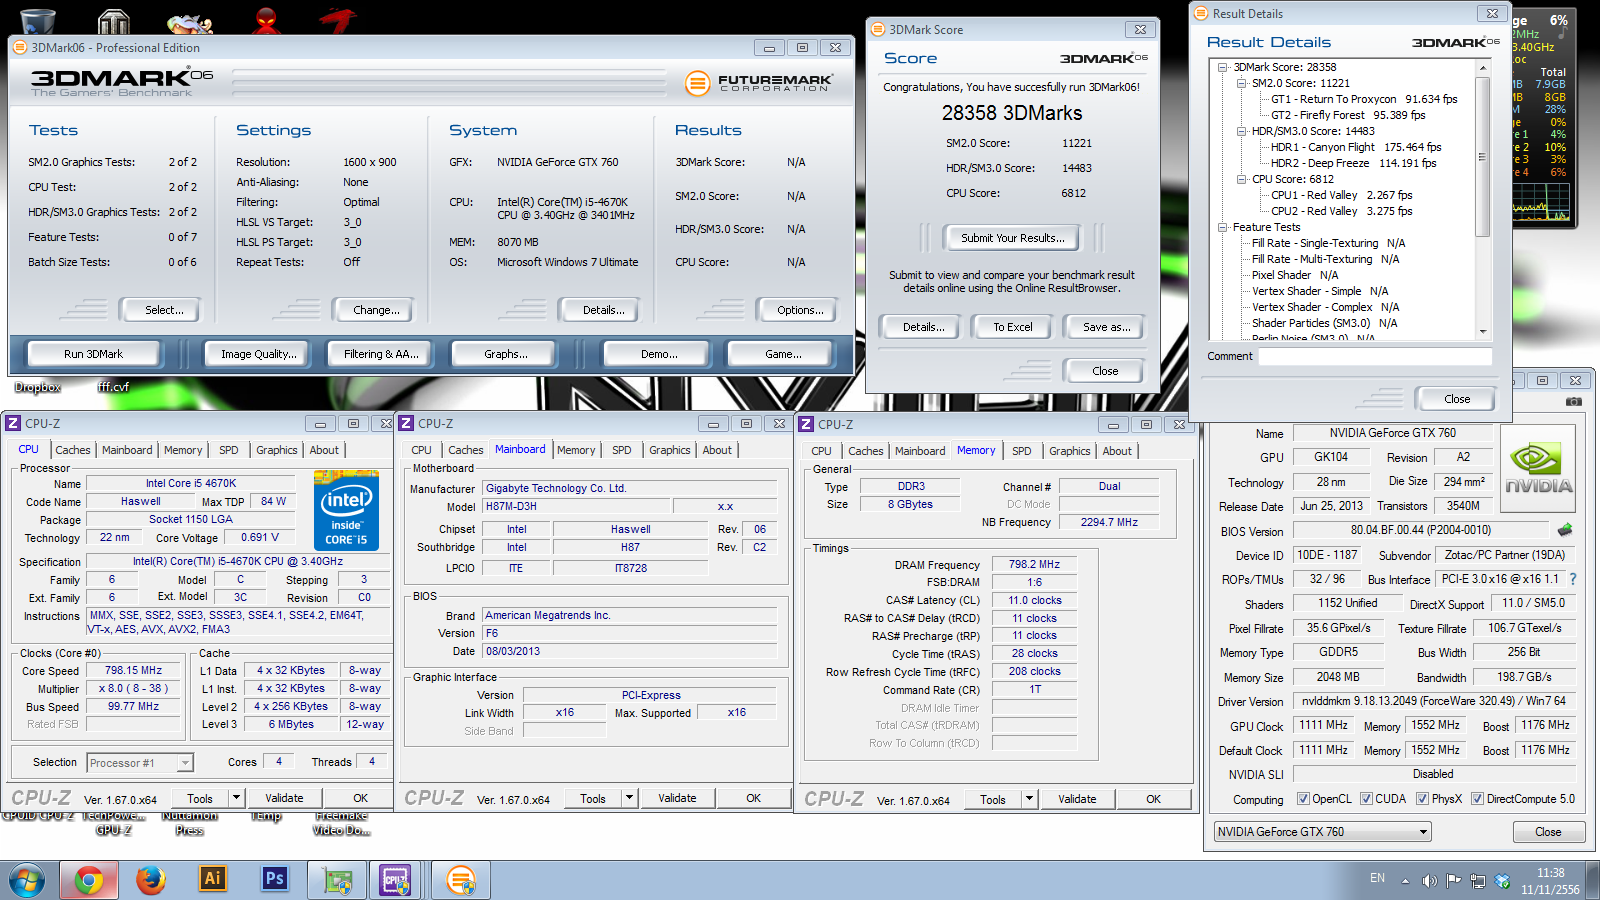Viewport: 1600px width, 900px height.
Task: Open the Dropbox desktop shortcut
Action: coord(38,387)
